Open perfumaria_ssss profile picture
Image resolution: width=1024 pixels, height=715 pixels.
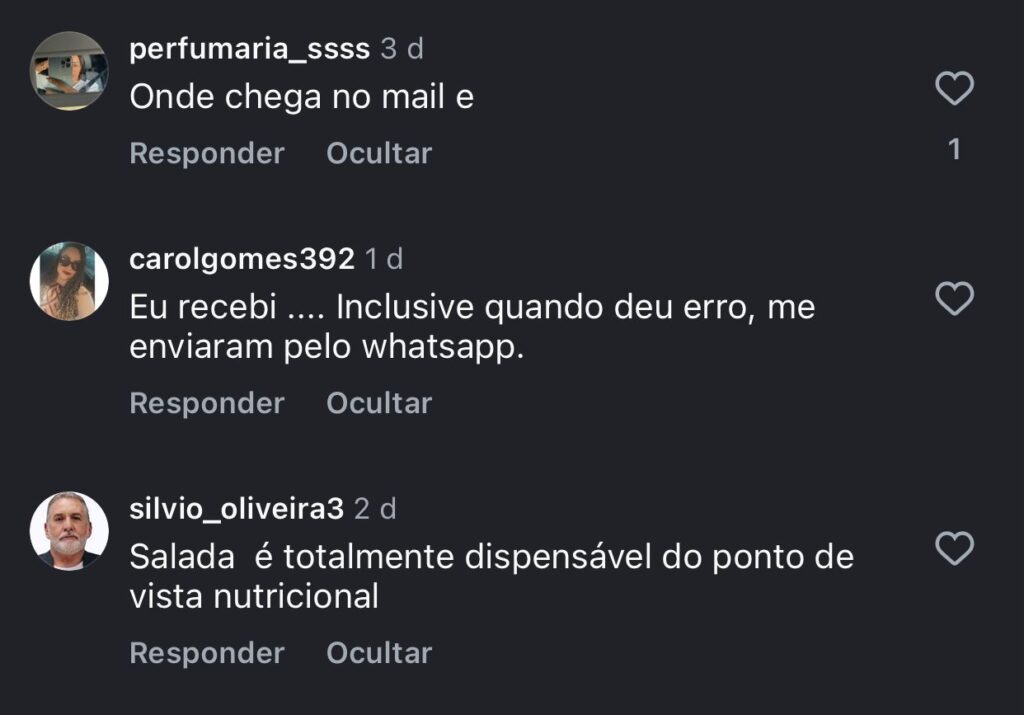(x=69, y=71)
